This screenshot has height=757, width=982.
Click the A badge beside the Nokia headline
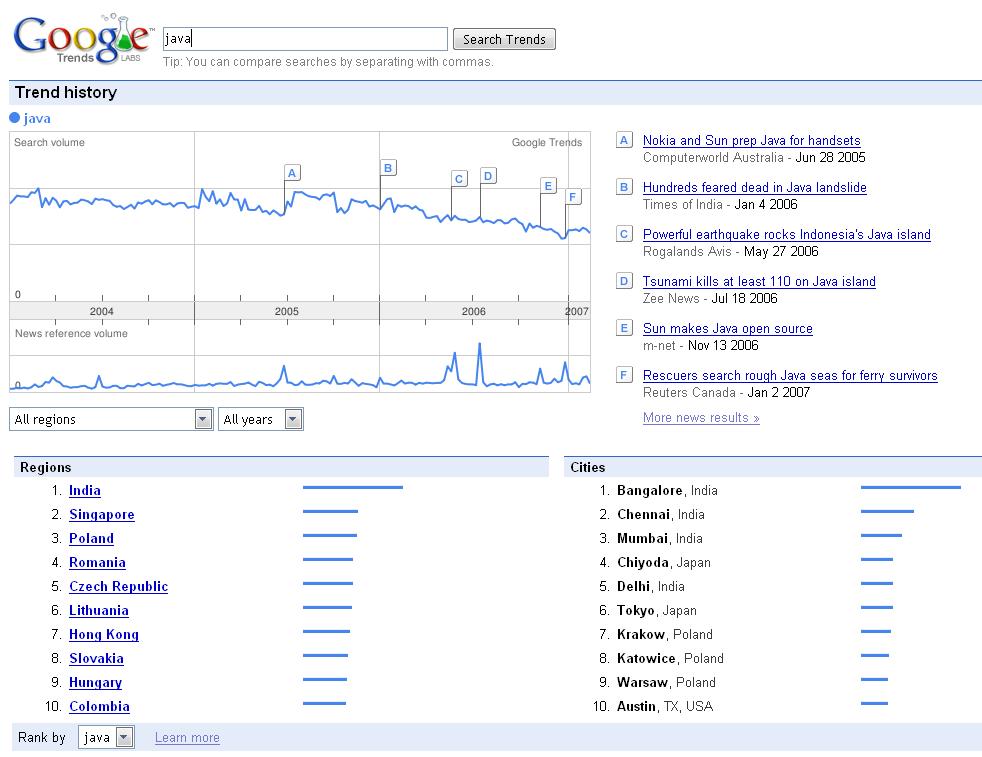624,140
